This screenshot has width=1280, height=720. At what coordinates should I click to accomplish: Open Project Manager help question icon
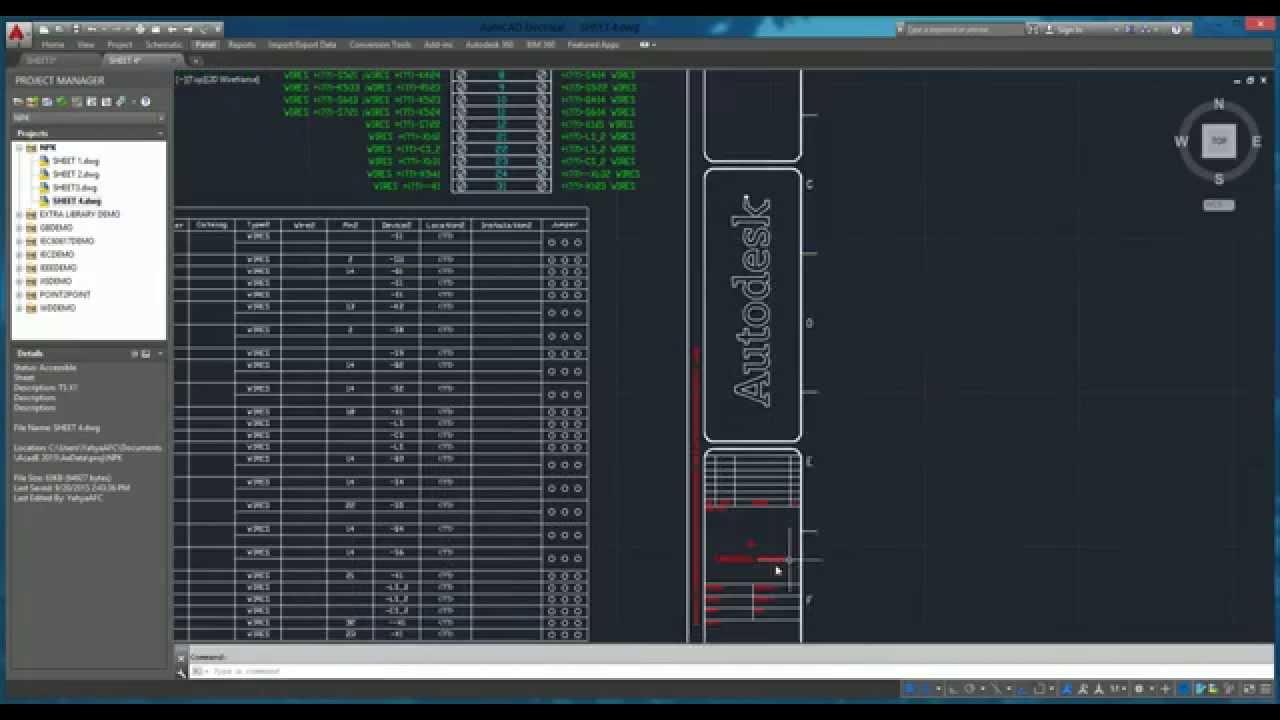point(145,101)
